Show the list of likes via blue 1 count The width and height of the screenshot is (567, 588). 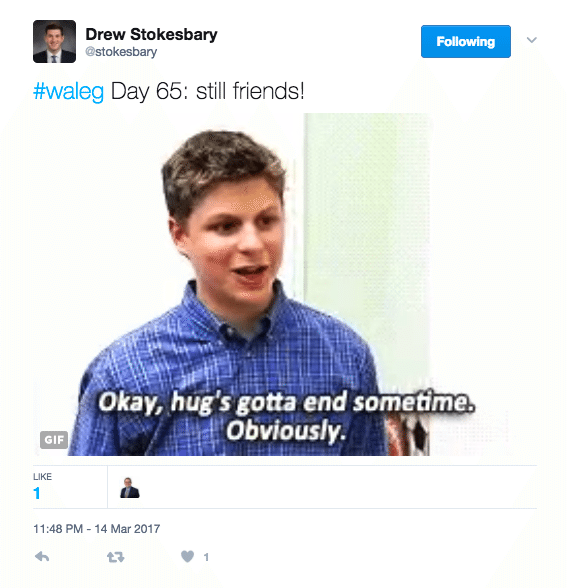click(37, 493)
